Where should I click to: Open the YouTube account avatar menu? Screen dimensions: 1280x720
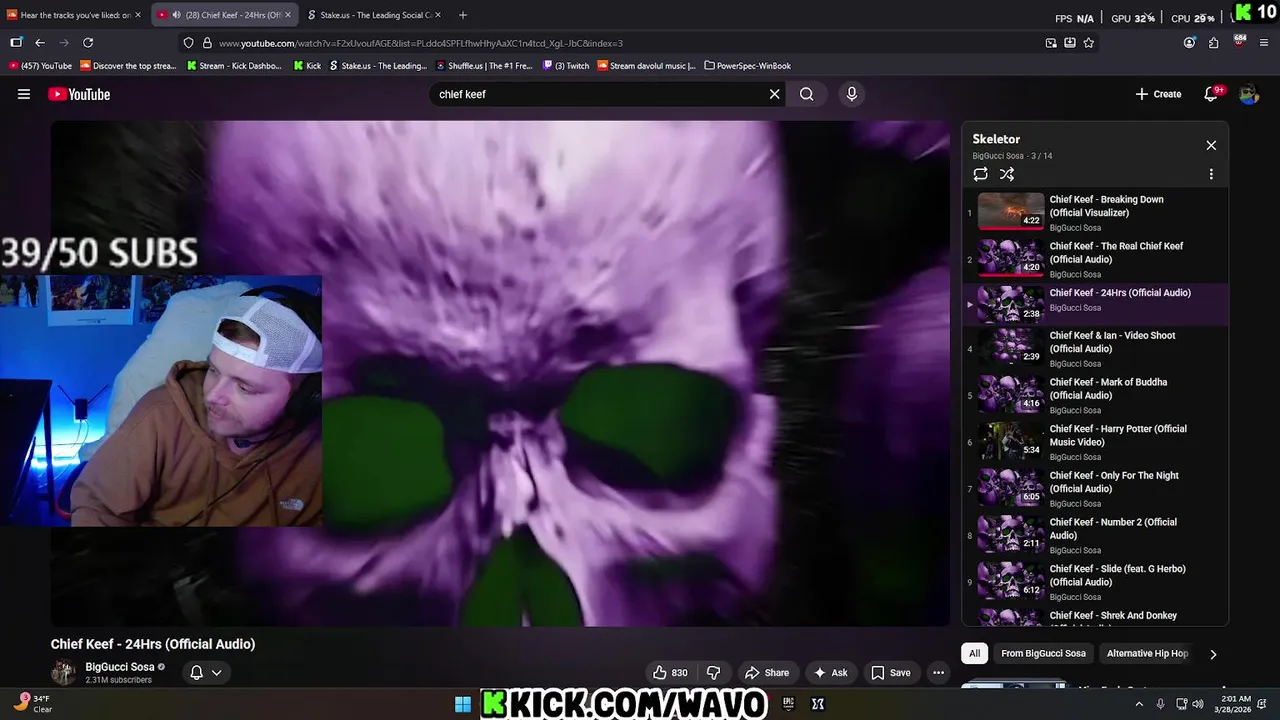pos(1249,94)
